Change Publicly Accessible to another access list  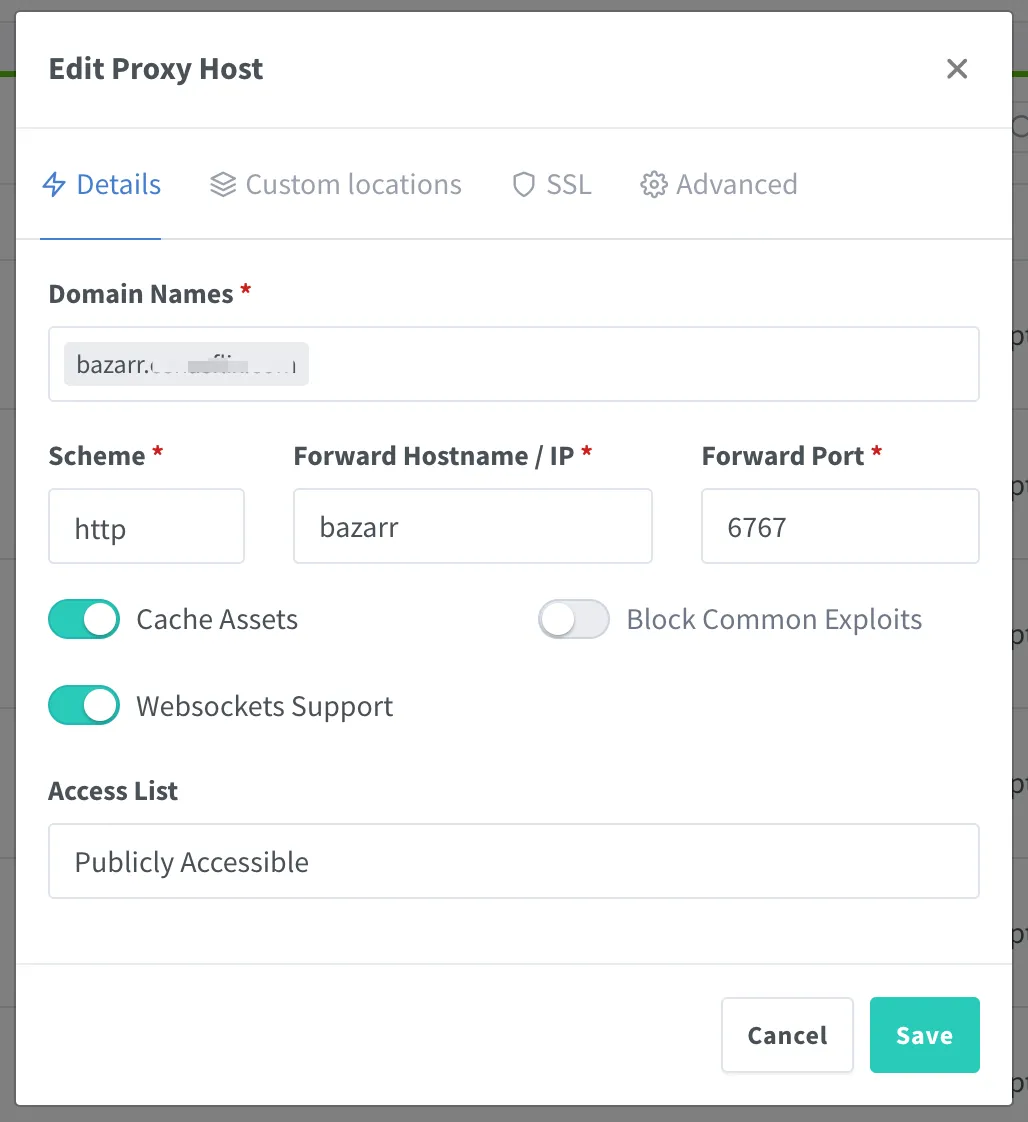coord(514,861)
